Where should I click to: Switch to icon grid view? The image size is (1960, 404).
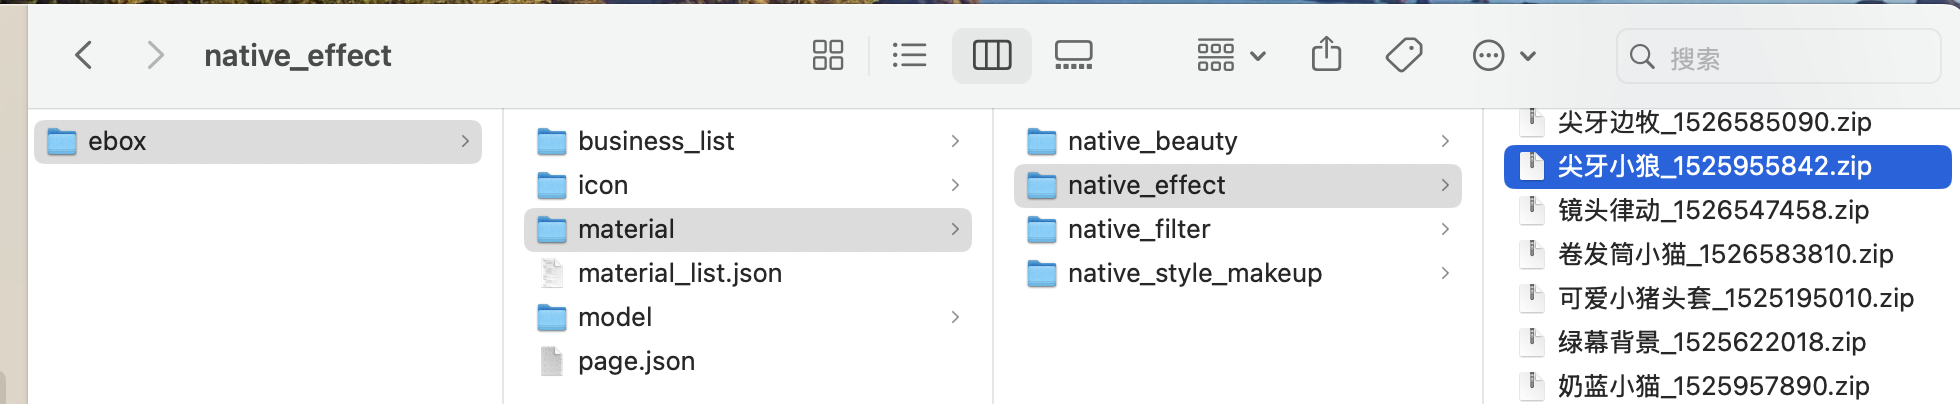pyautogui.click(x=827, y=55)
